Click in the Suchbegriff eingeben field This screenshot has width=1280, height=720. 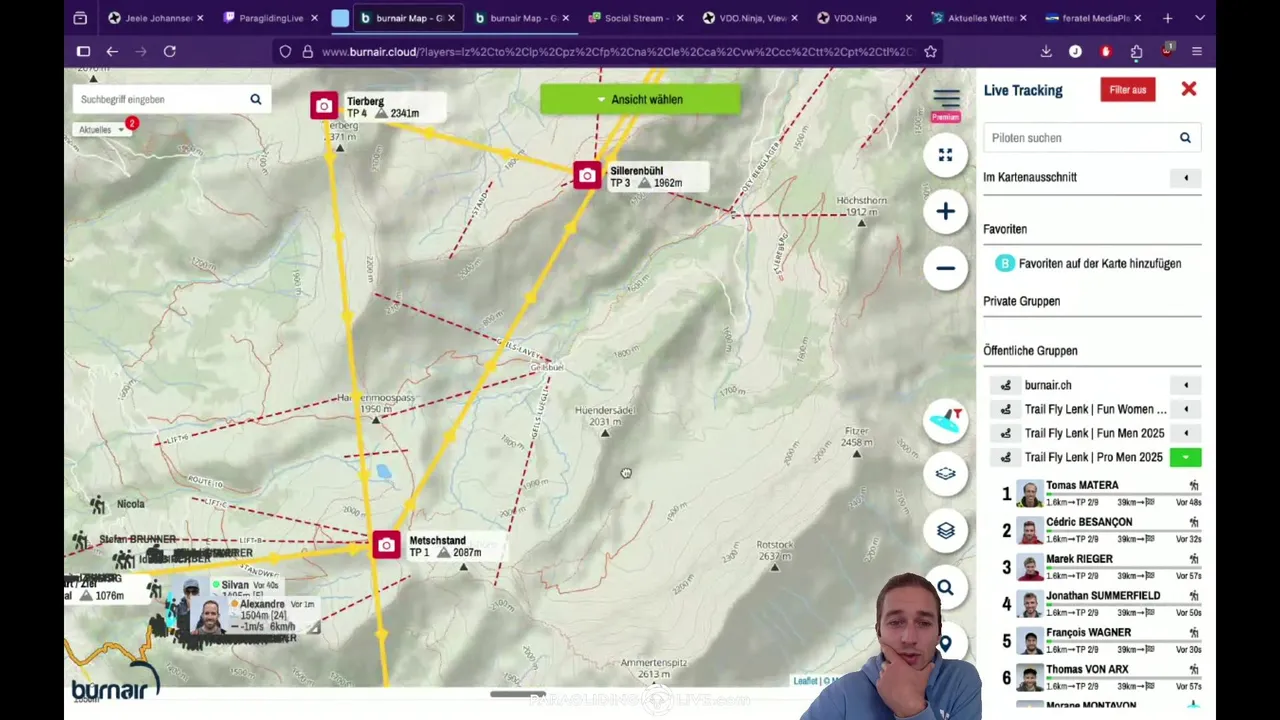pos(172,99)
